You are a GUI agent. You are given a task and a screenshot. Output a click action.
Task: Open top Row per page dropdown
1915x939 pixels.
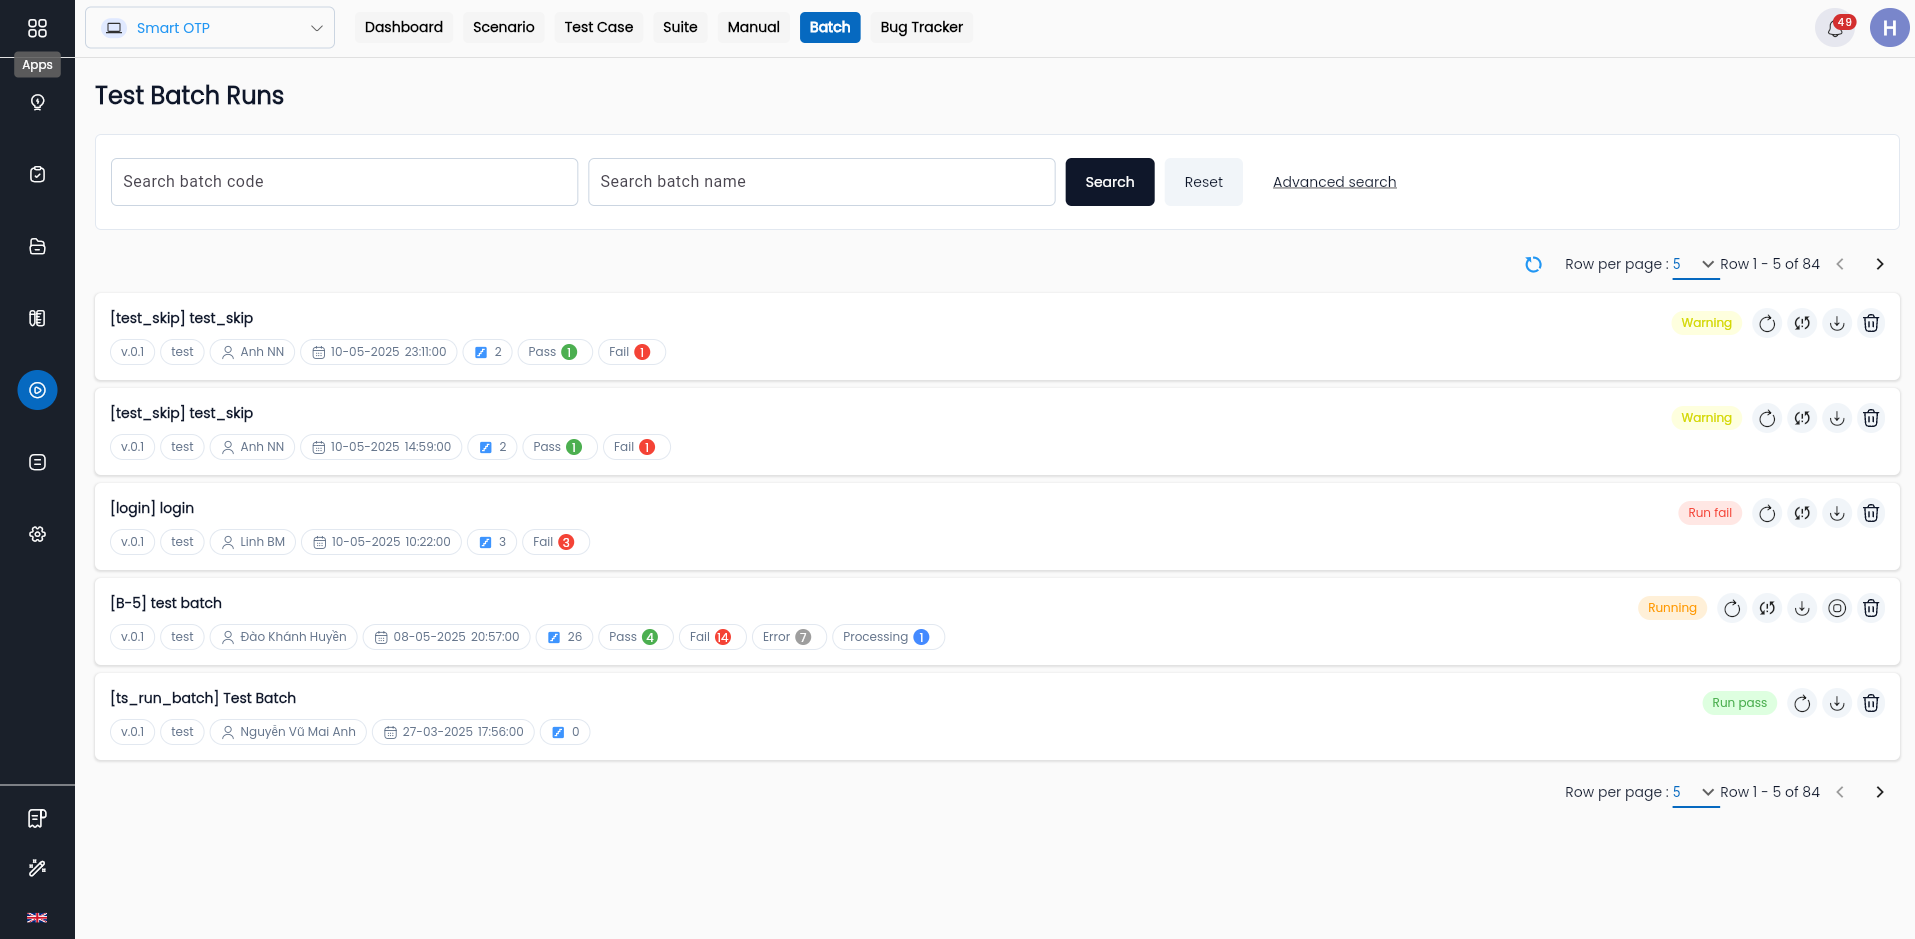pos(1695,265)
